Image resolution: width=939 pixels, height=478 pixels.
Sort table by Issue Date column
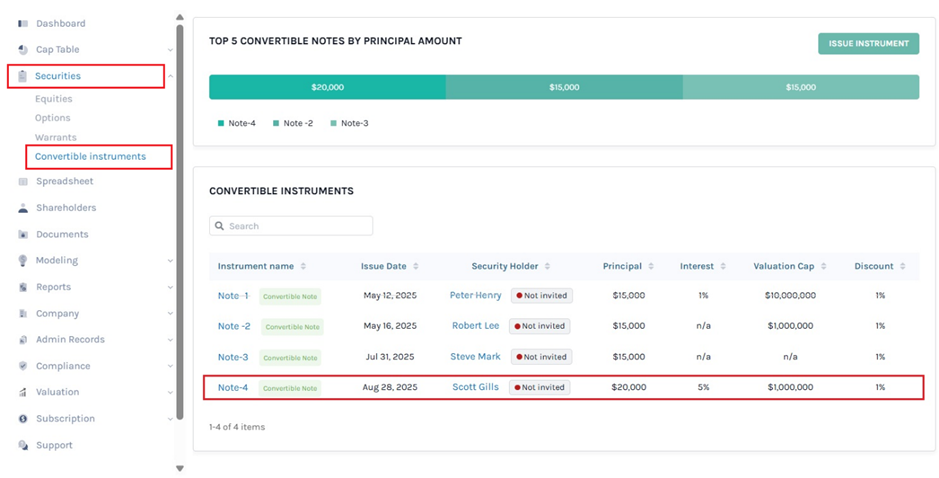click(415, 266)
